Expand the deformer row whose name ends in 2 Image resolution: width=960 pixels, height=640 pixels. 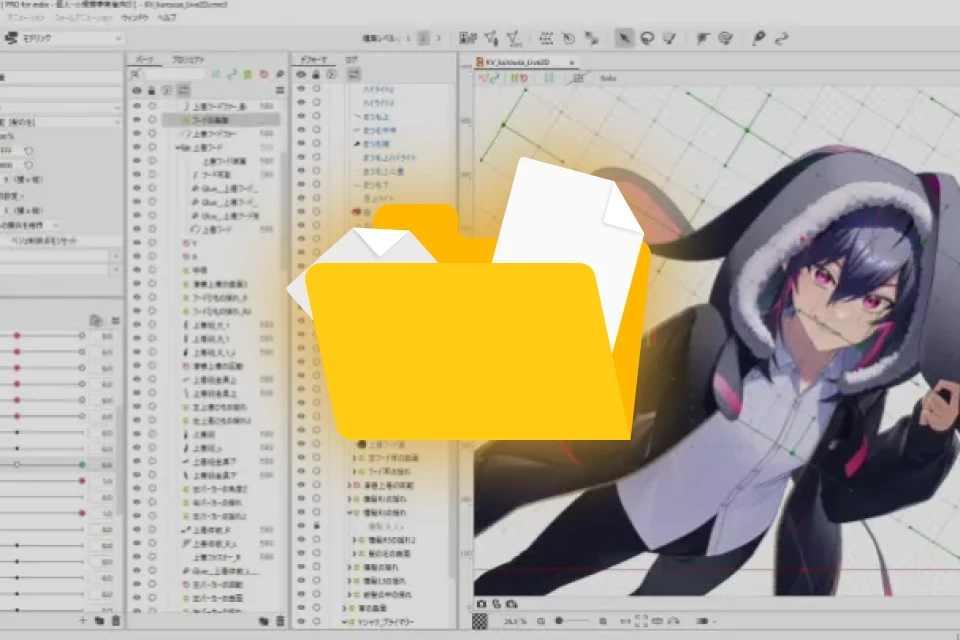coord(354,540)
